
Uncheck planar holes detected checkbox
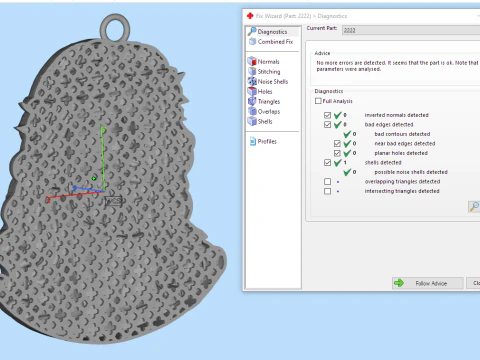[337, 153]
